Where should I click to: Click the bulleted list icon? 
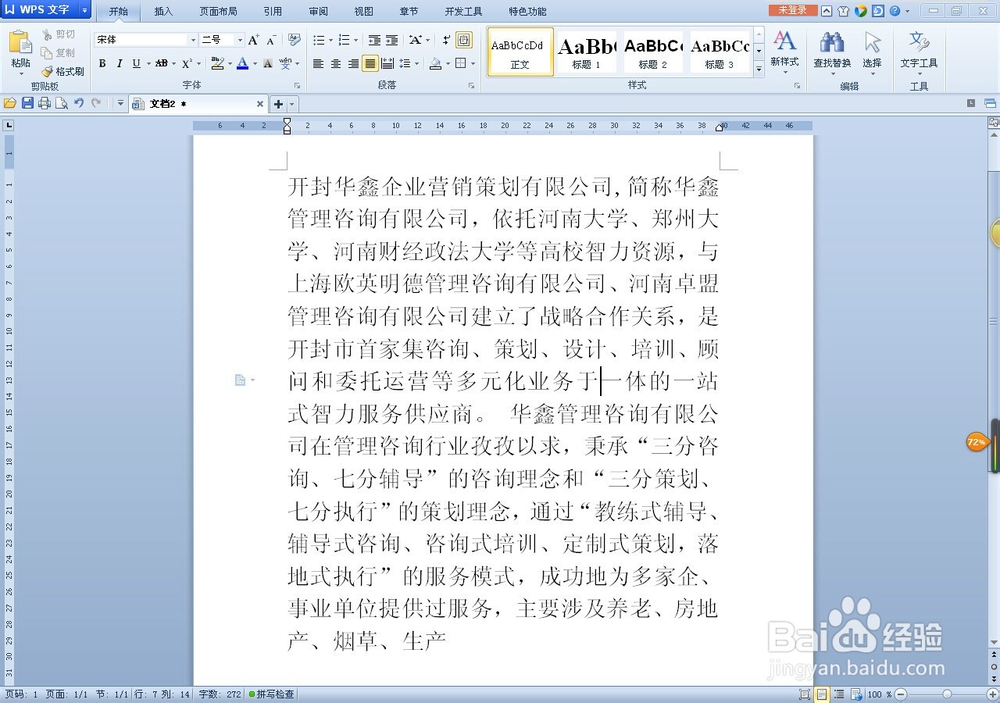(319, 40)
